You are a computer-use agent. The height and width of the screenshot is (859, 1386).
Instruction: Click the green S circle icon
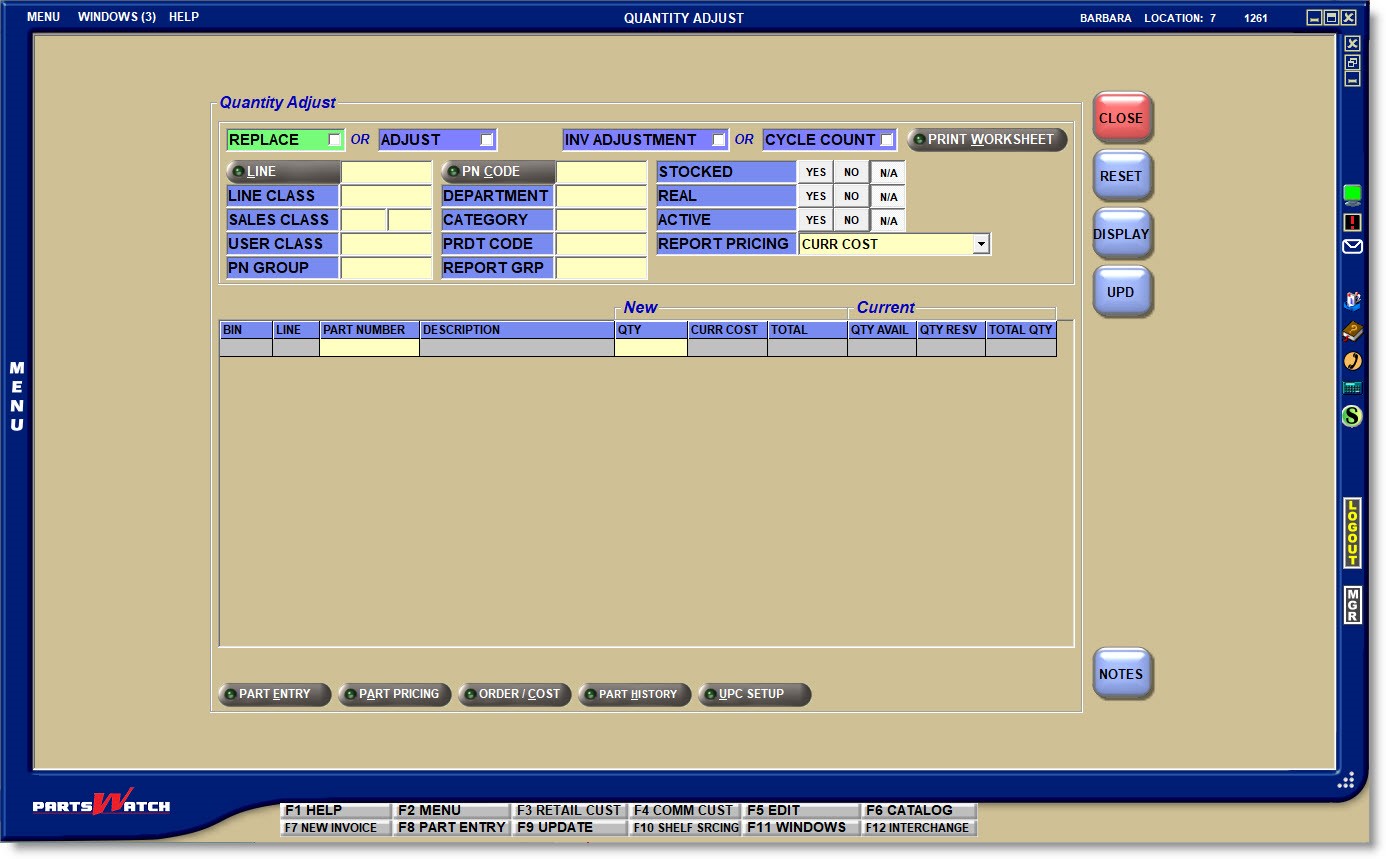pyautogui.click(x=1352, y=415)
